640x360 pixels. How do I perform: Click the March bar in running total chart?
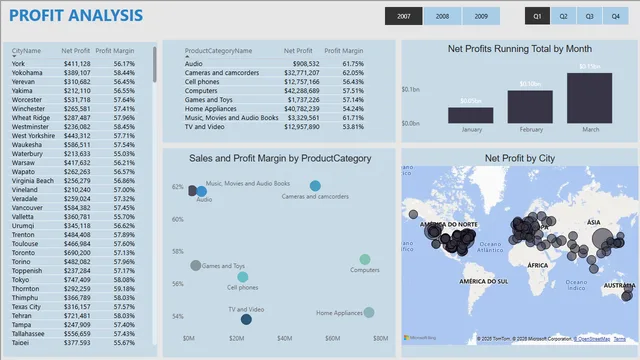[589, 98]
